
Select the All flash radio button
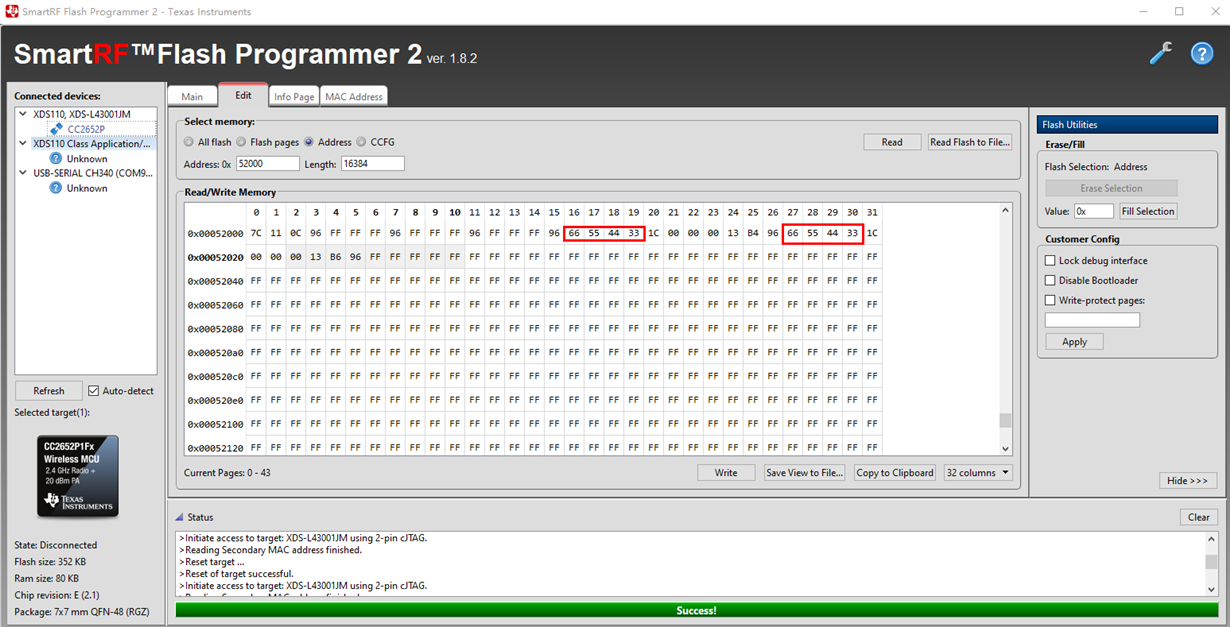coord(189,142)
